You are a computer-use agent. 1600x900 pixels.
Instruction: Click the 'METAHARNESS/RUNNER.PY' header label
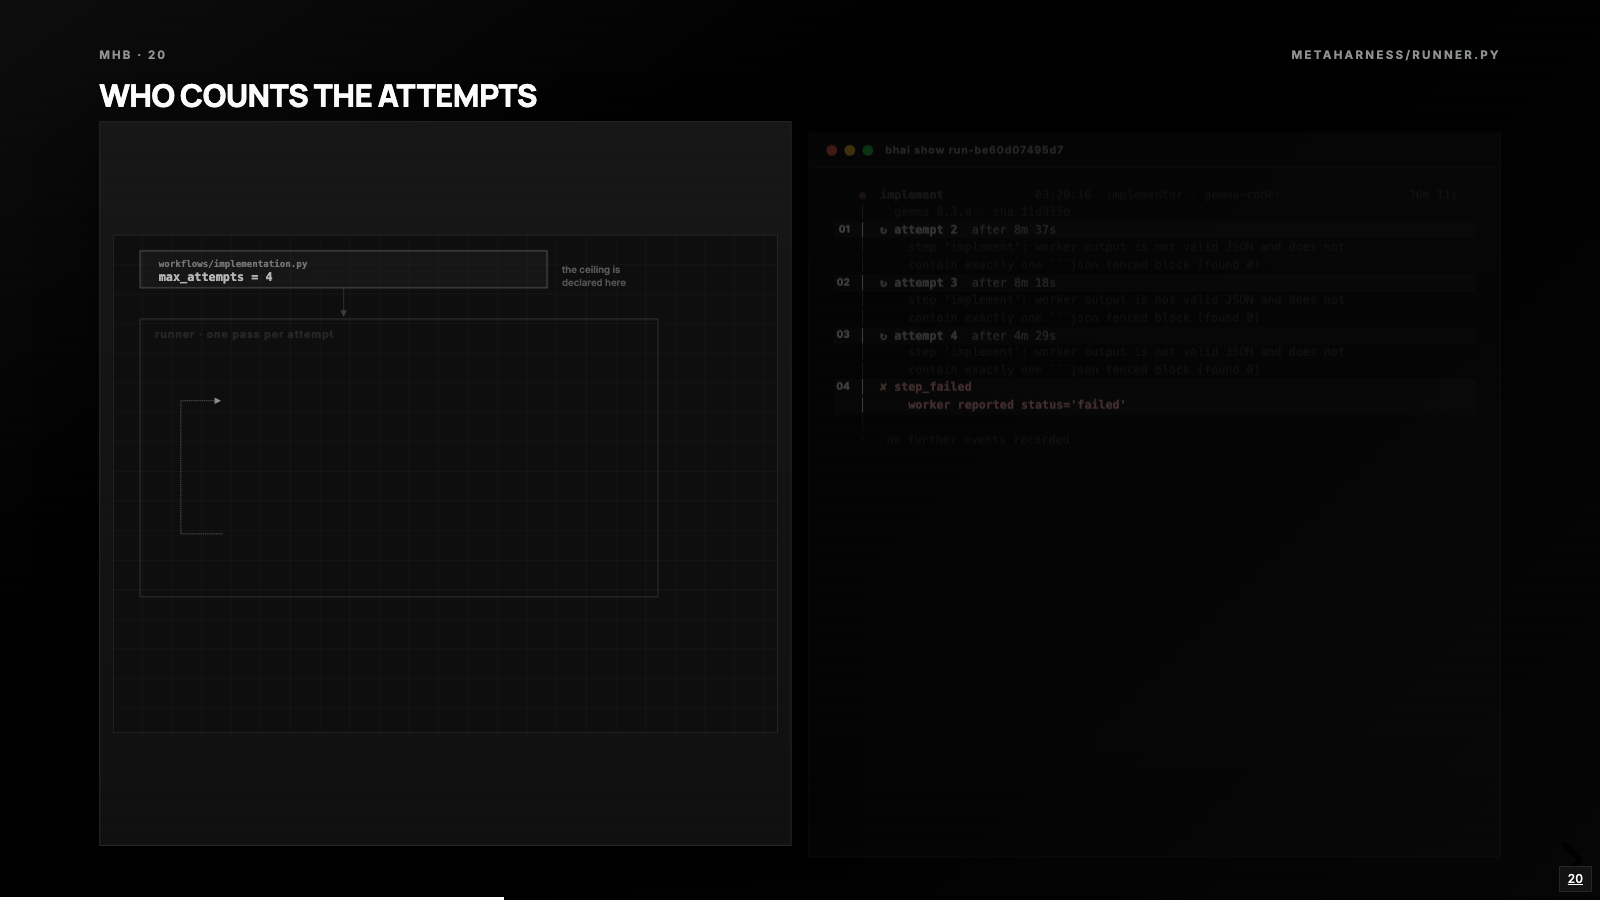point(1395,55)
